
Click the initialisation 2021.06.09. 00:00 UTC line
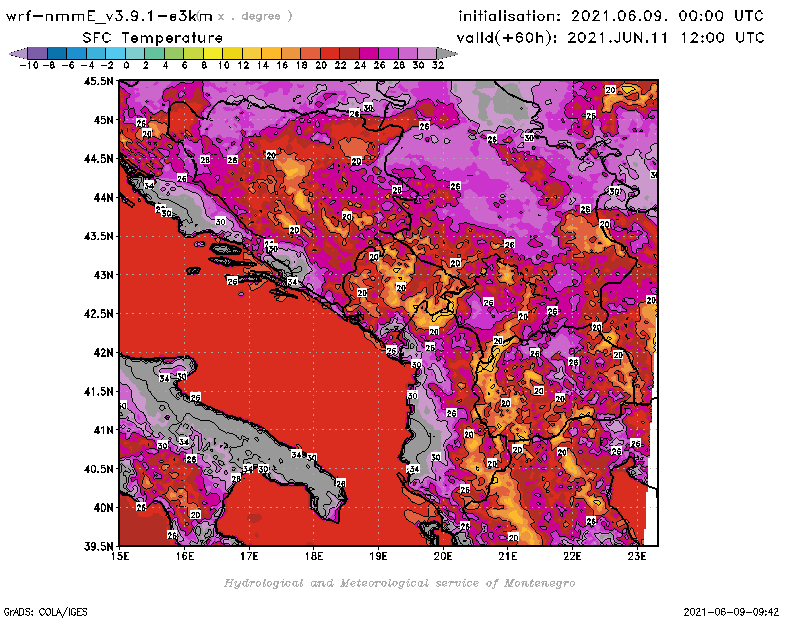[x=611, y=16]
